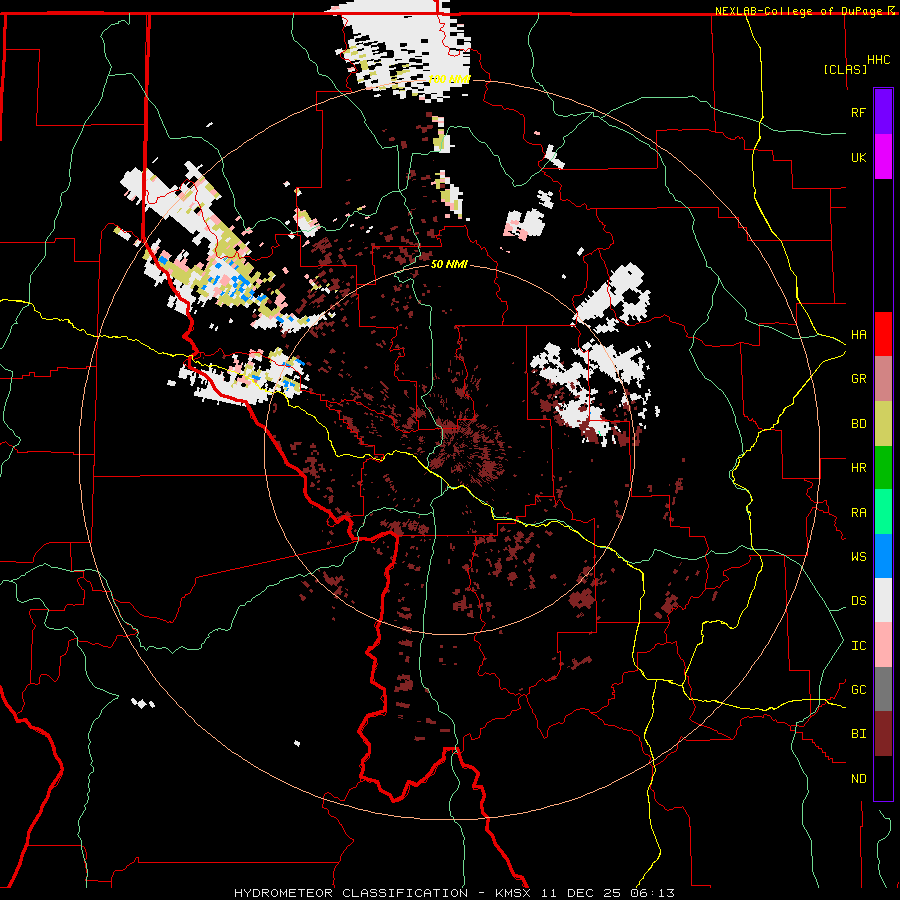Click the "100 NMI" range ring label
The width and height of the screenshot is (900, 900).
pos(449,79)
